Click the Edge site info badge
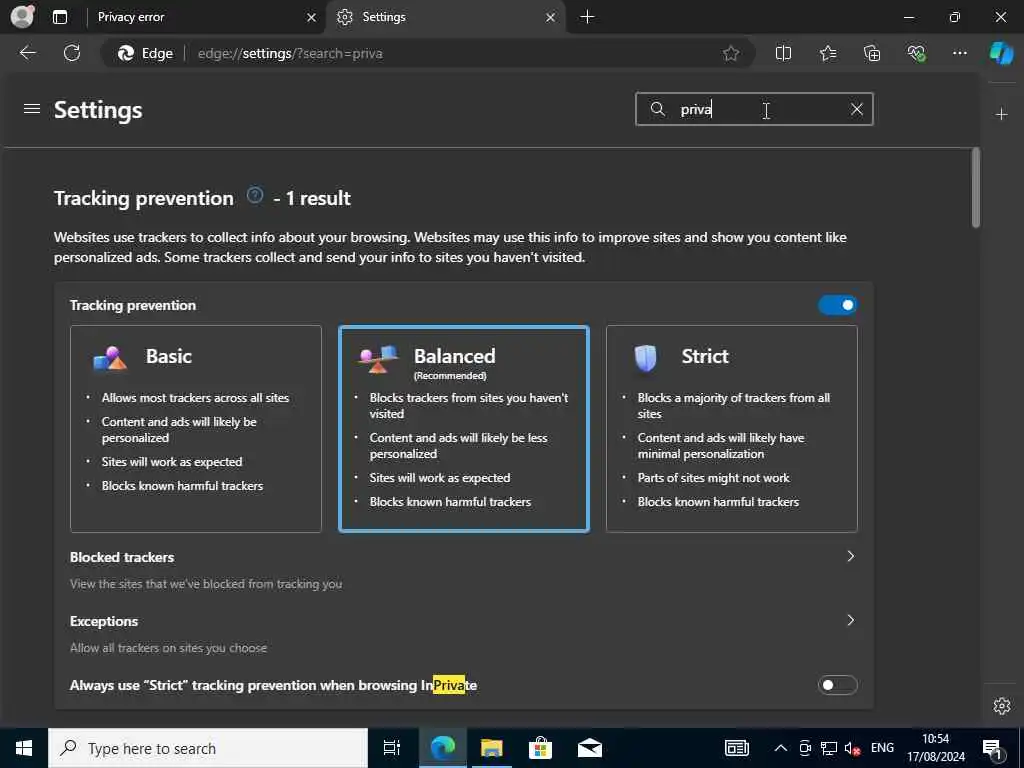 coord(146,54)
